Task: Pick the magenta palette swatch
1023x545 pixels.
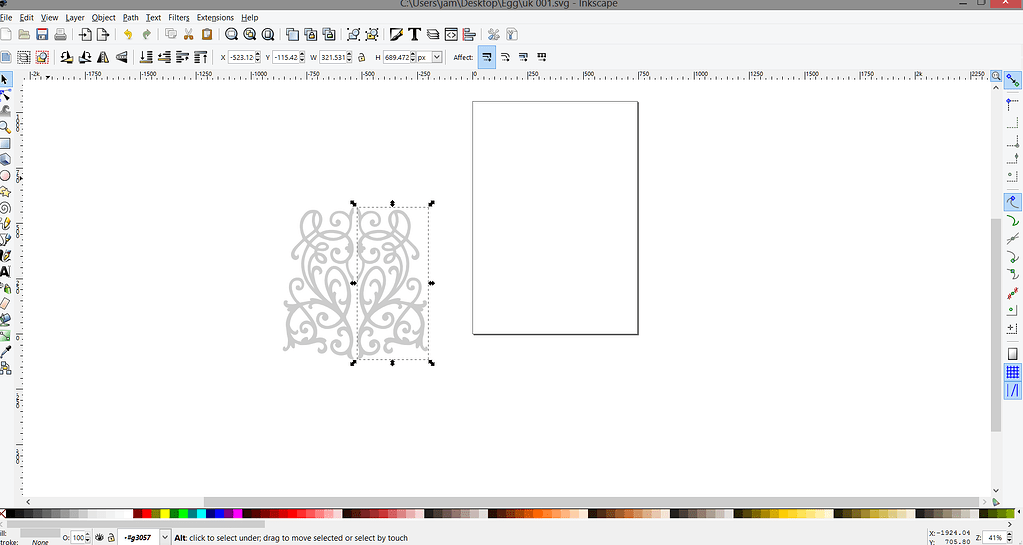Action: point(237,514)
